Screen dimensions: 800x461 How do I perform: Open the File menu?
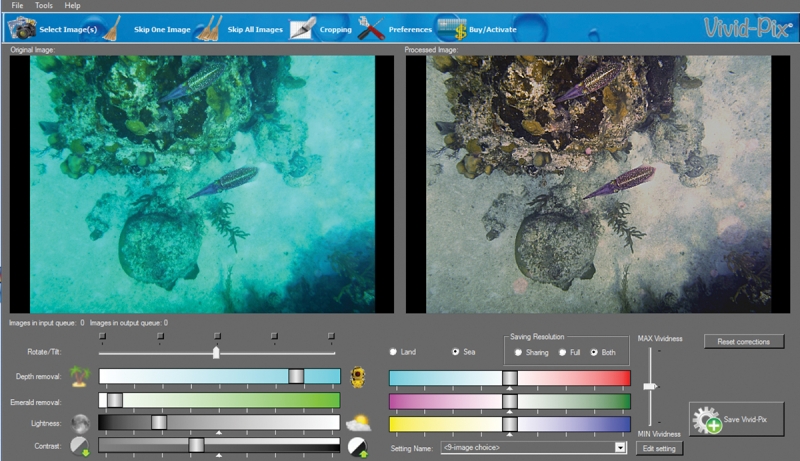(17, 6)
